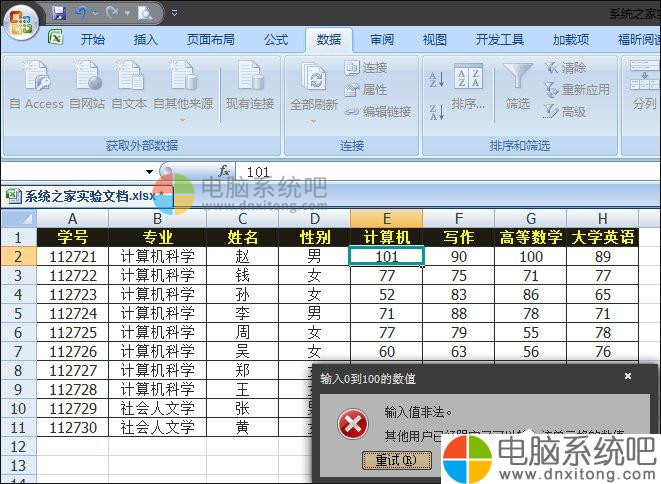Expand the quick access toolbar customize arrow
The width and height of the screenshot is (661, 484).
click(x=175, y=13)
